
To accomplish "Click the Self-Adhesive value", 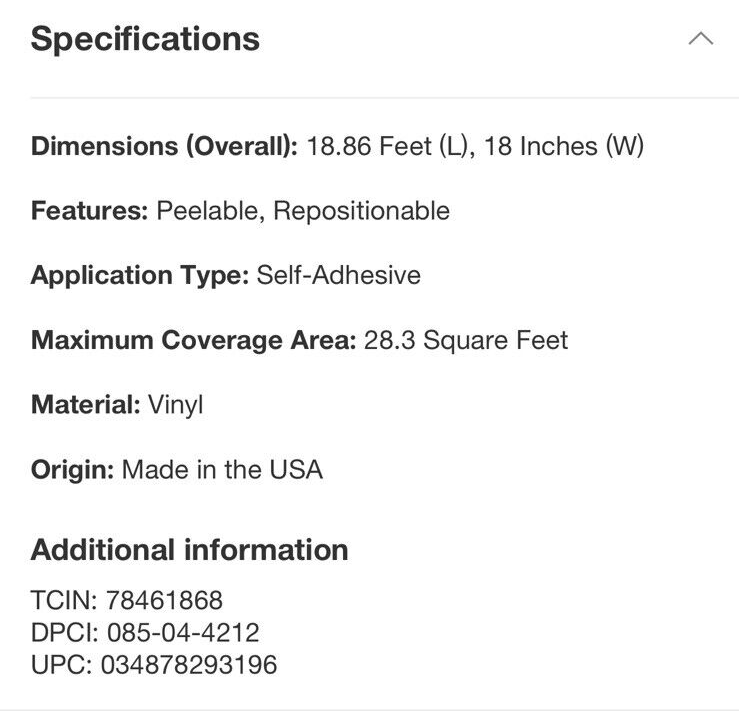I will pyautogui.click(x=338, y=275).
